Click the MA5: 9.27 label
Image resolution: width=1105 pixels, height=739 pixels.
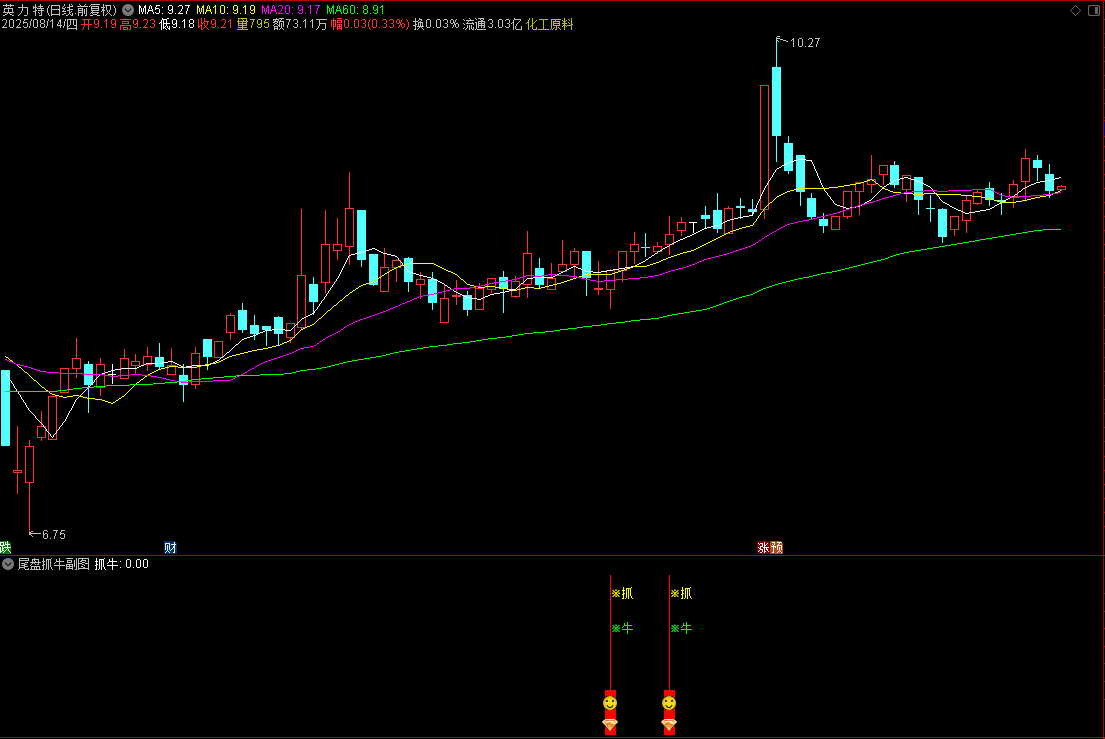click(164, 10)
